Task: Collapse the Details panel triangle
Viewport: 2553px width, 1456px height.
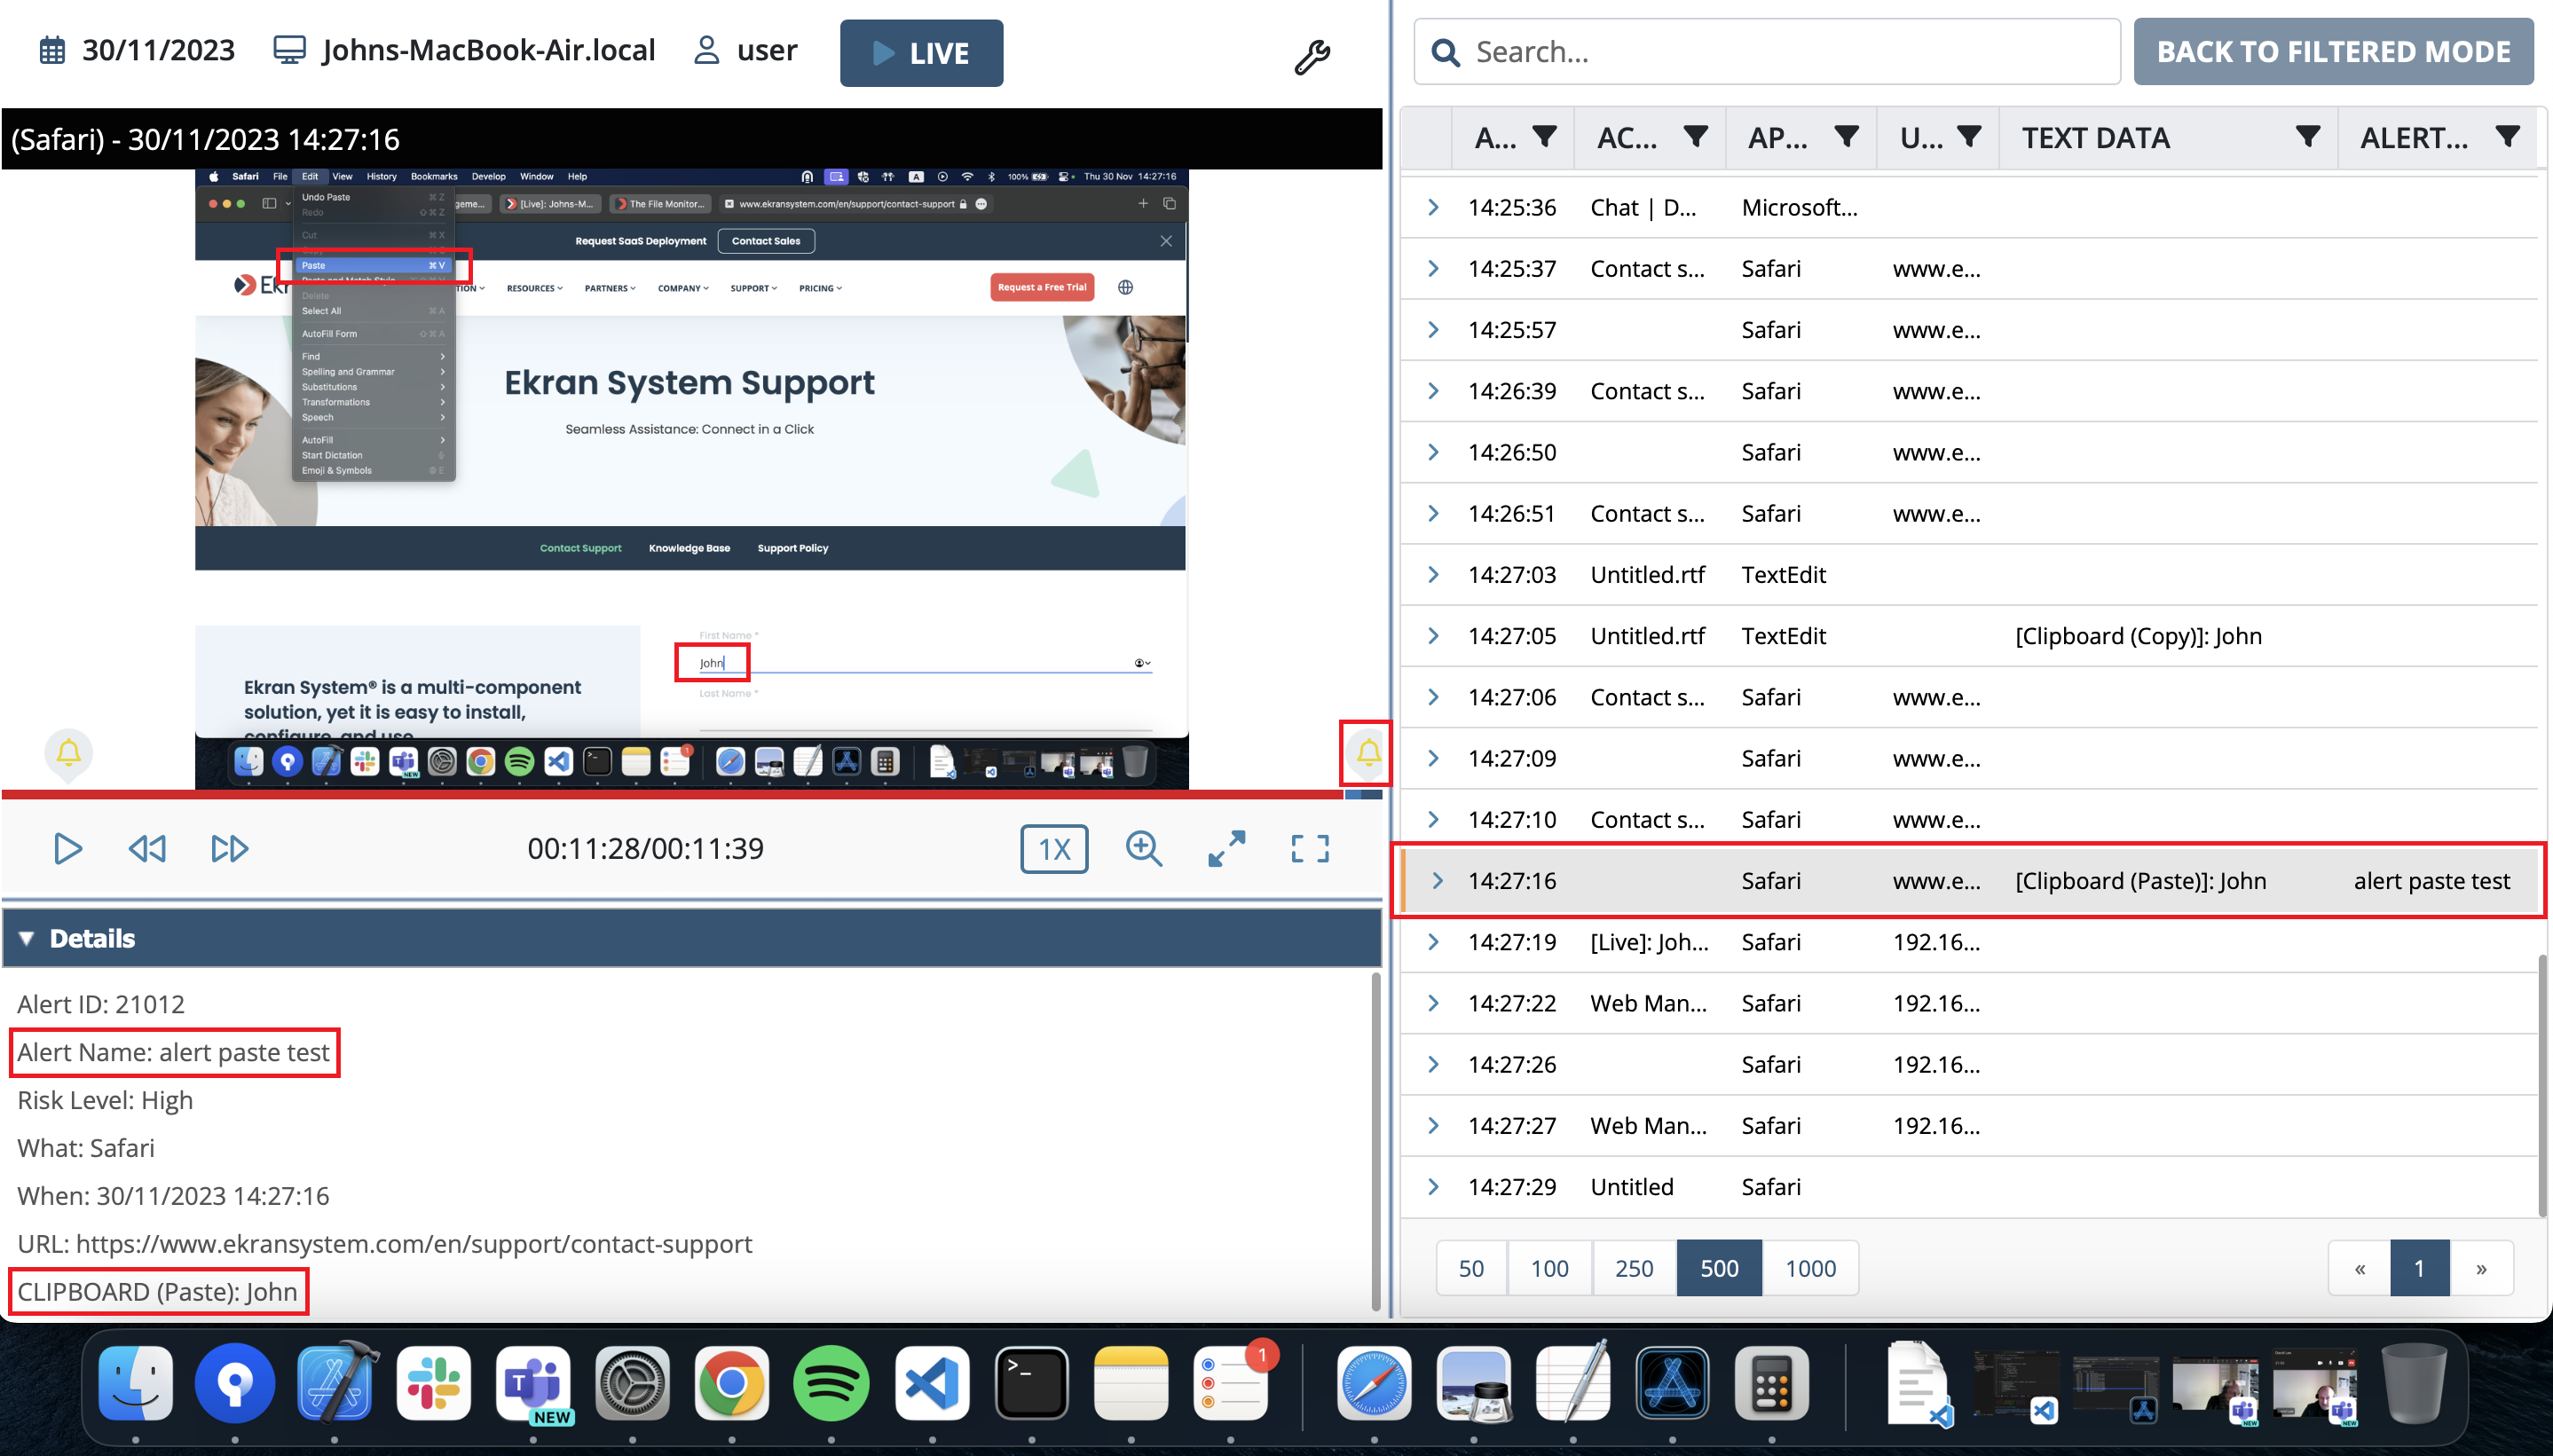Action: point(27,938)
